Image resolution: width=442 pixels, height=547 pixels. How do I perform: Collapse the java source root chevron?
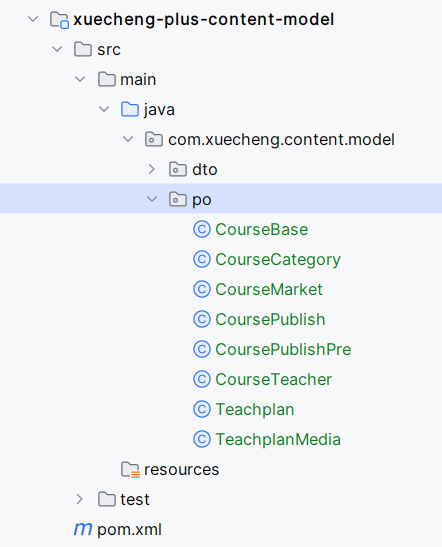click(104, 109)
